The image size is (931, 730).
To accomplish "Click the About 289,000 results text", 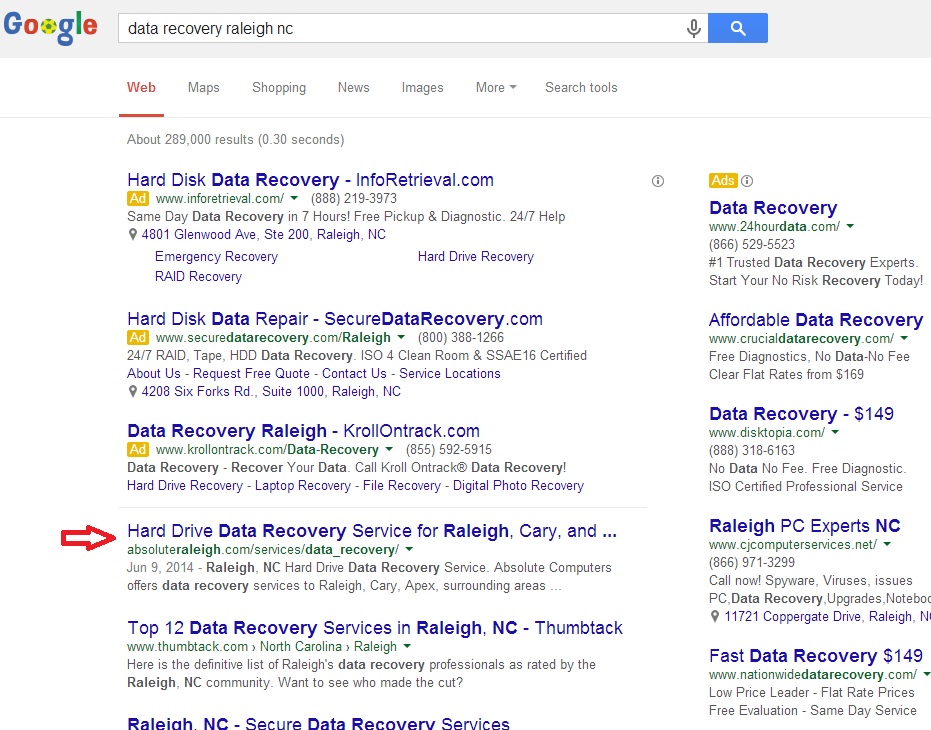I will [x=236, y=140].
